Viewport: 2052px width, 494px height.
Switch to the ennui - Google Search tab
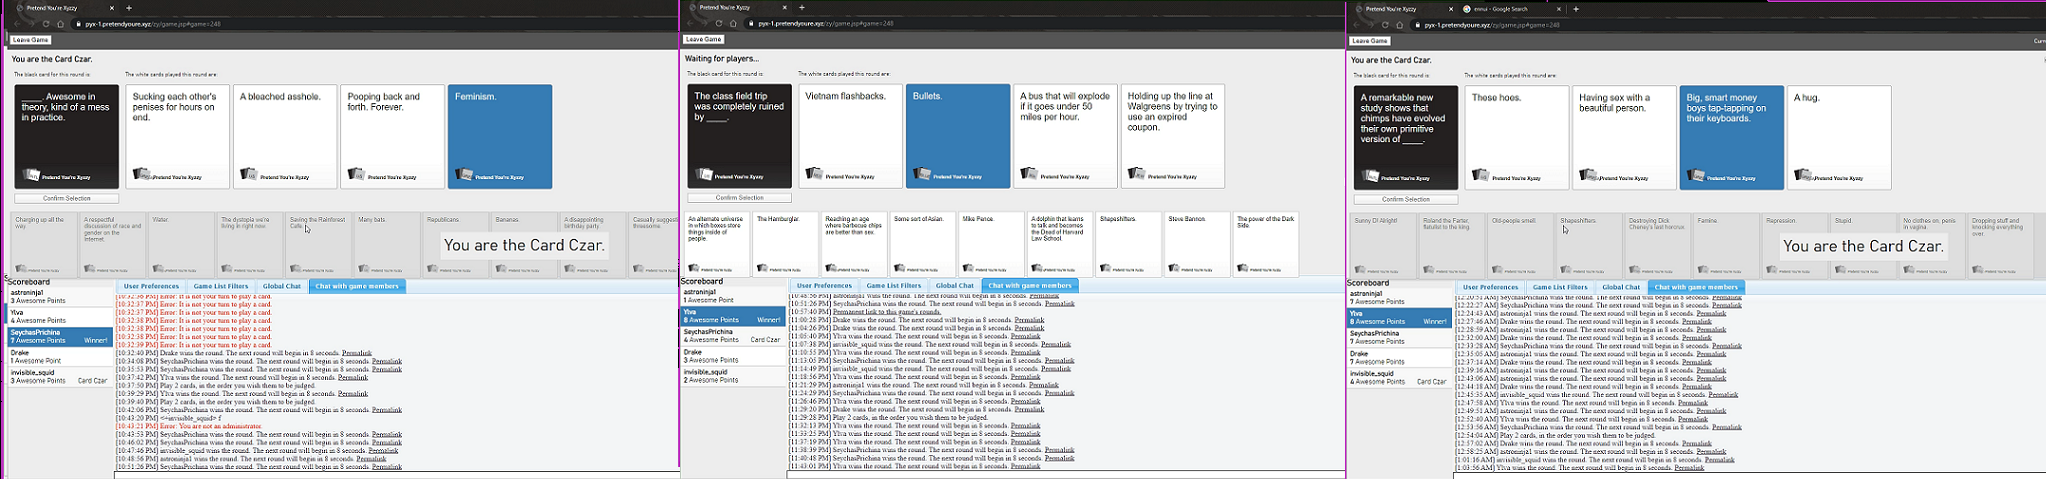point(1505,9)
